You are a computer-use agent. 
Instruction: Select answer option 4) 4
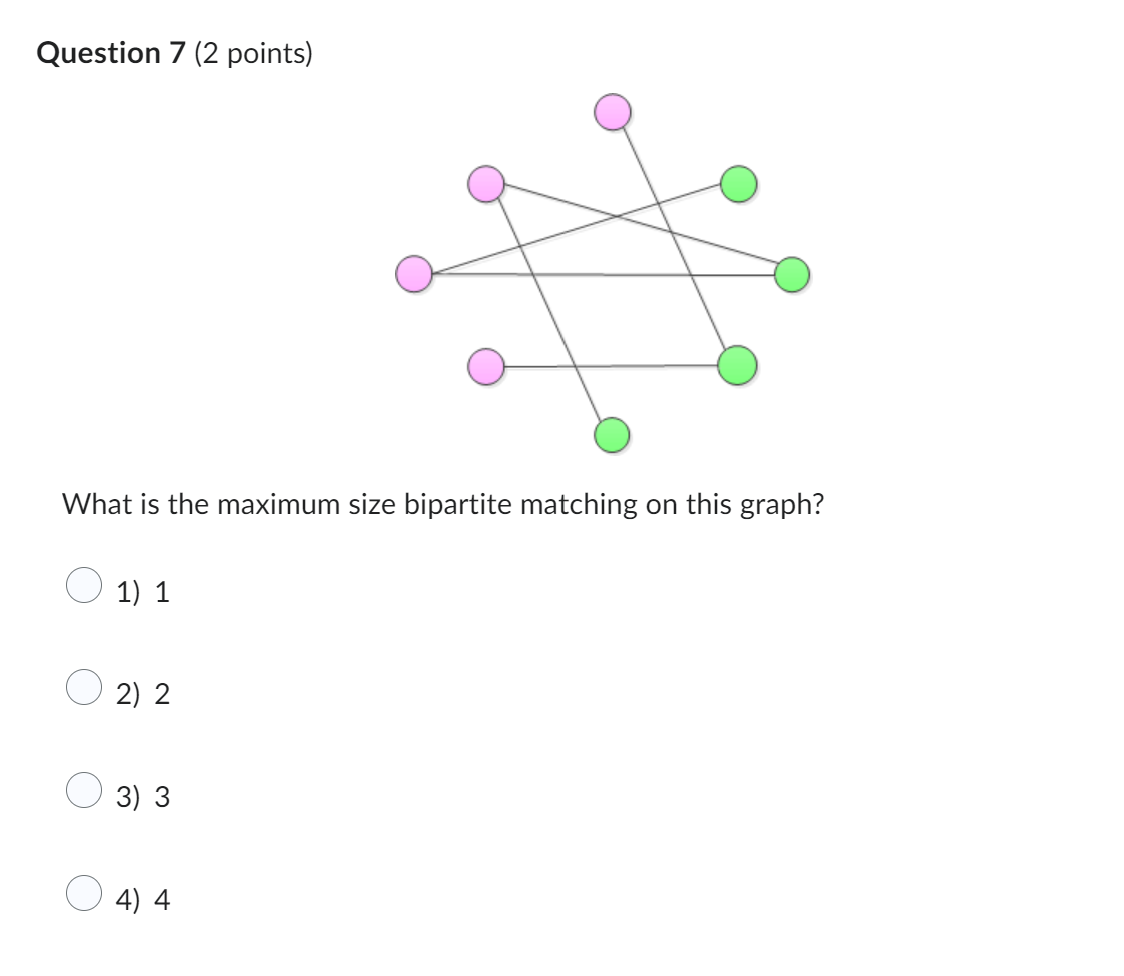[84, 894]
